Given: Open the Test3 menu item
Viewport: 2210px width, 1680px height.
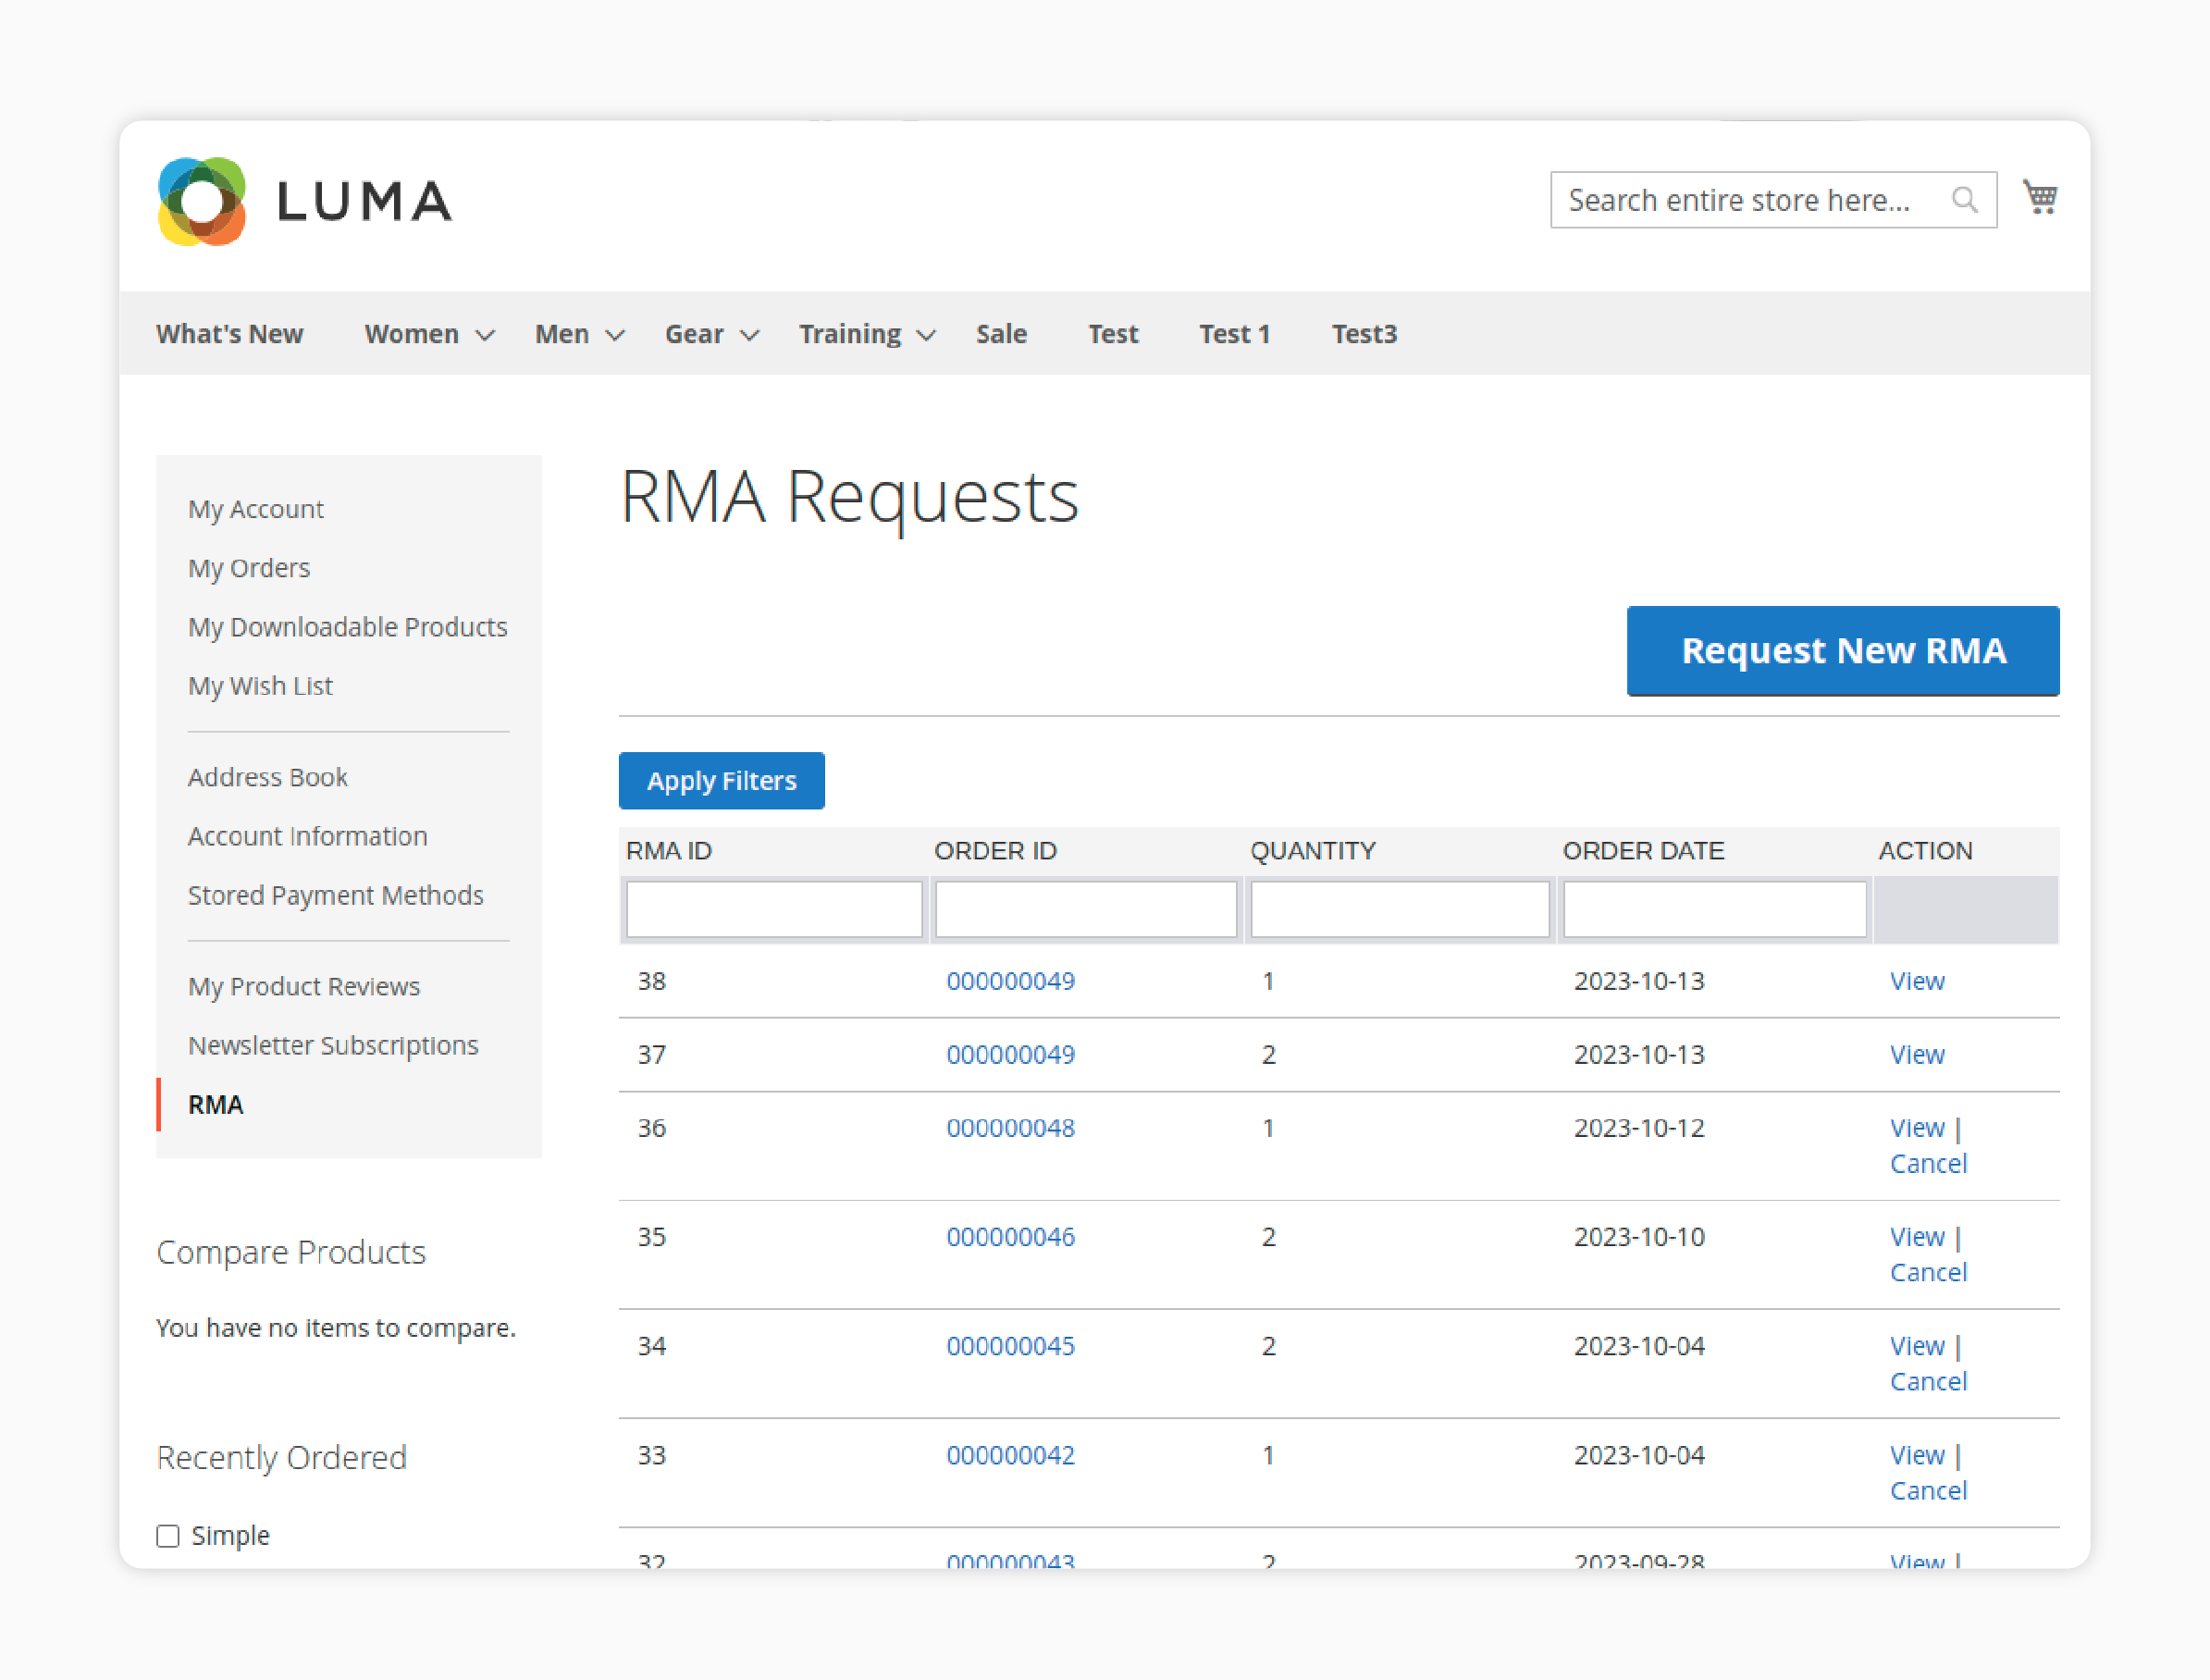Looking at the screenshot, I should [x=1364, y=334].
